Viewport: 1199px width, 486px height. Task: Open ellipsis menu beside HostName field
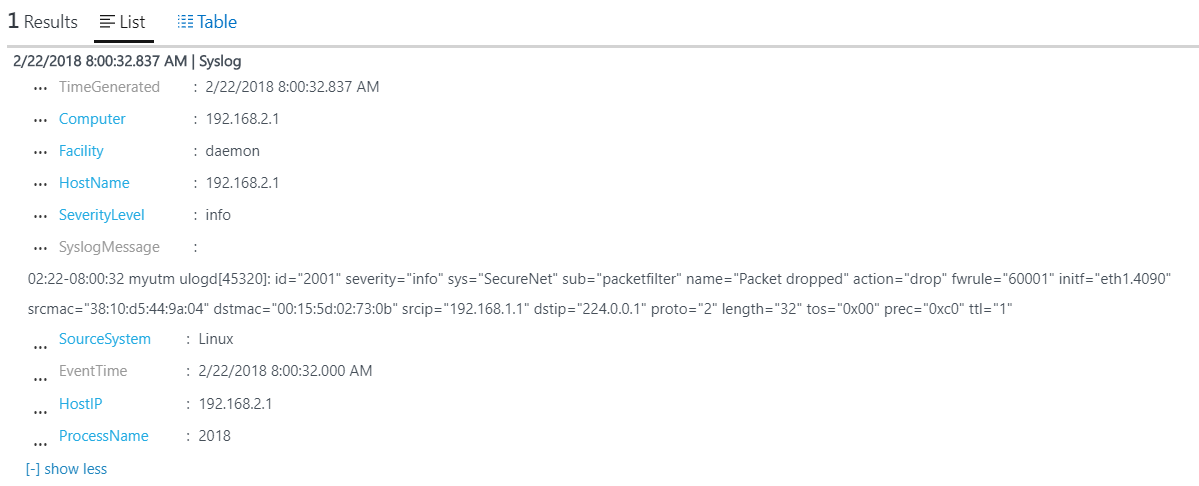(x=41, y=186)
